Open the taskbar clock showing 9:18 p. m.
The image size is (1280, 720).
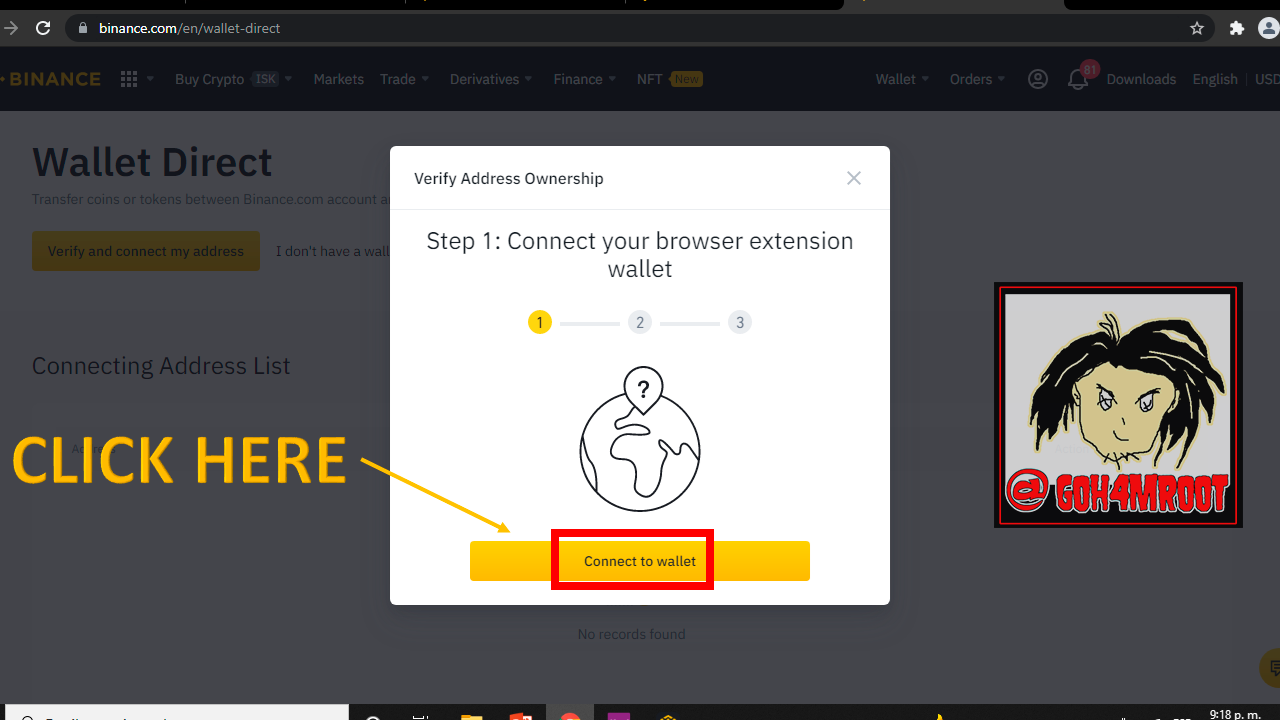point(1234,714)
